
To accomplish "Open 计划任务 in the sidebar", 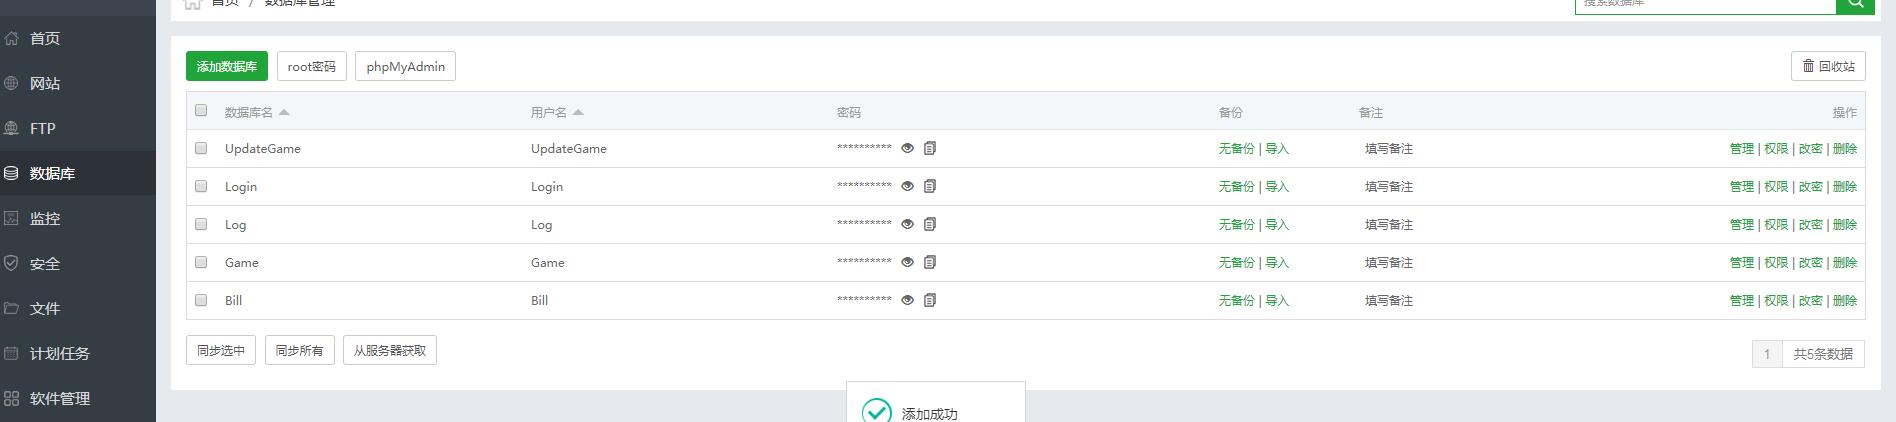I will point(59,353).
